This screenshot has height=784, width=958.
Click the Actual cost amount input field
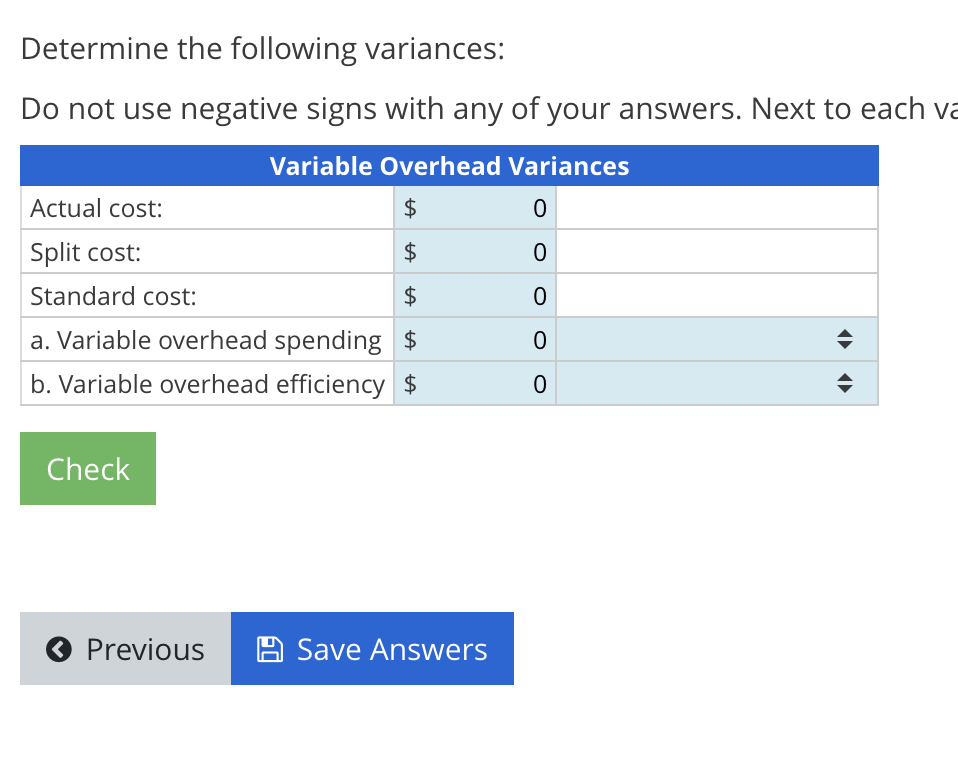(475, 208)
